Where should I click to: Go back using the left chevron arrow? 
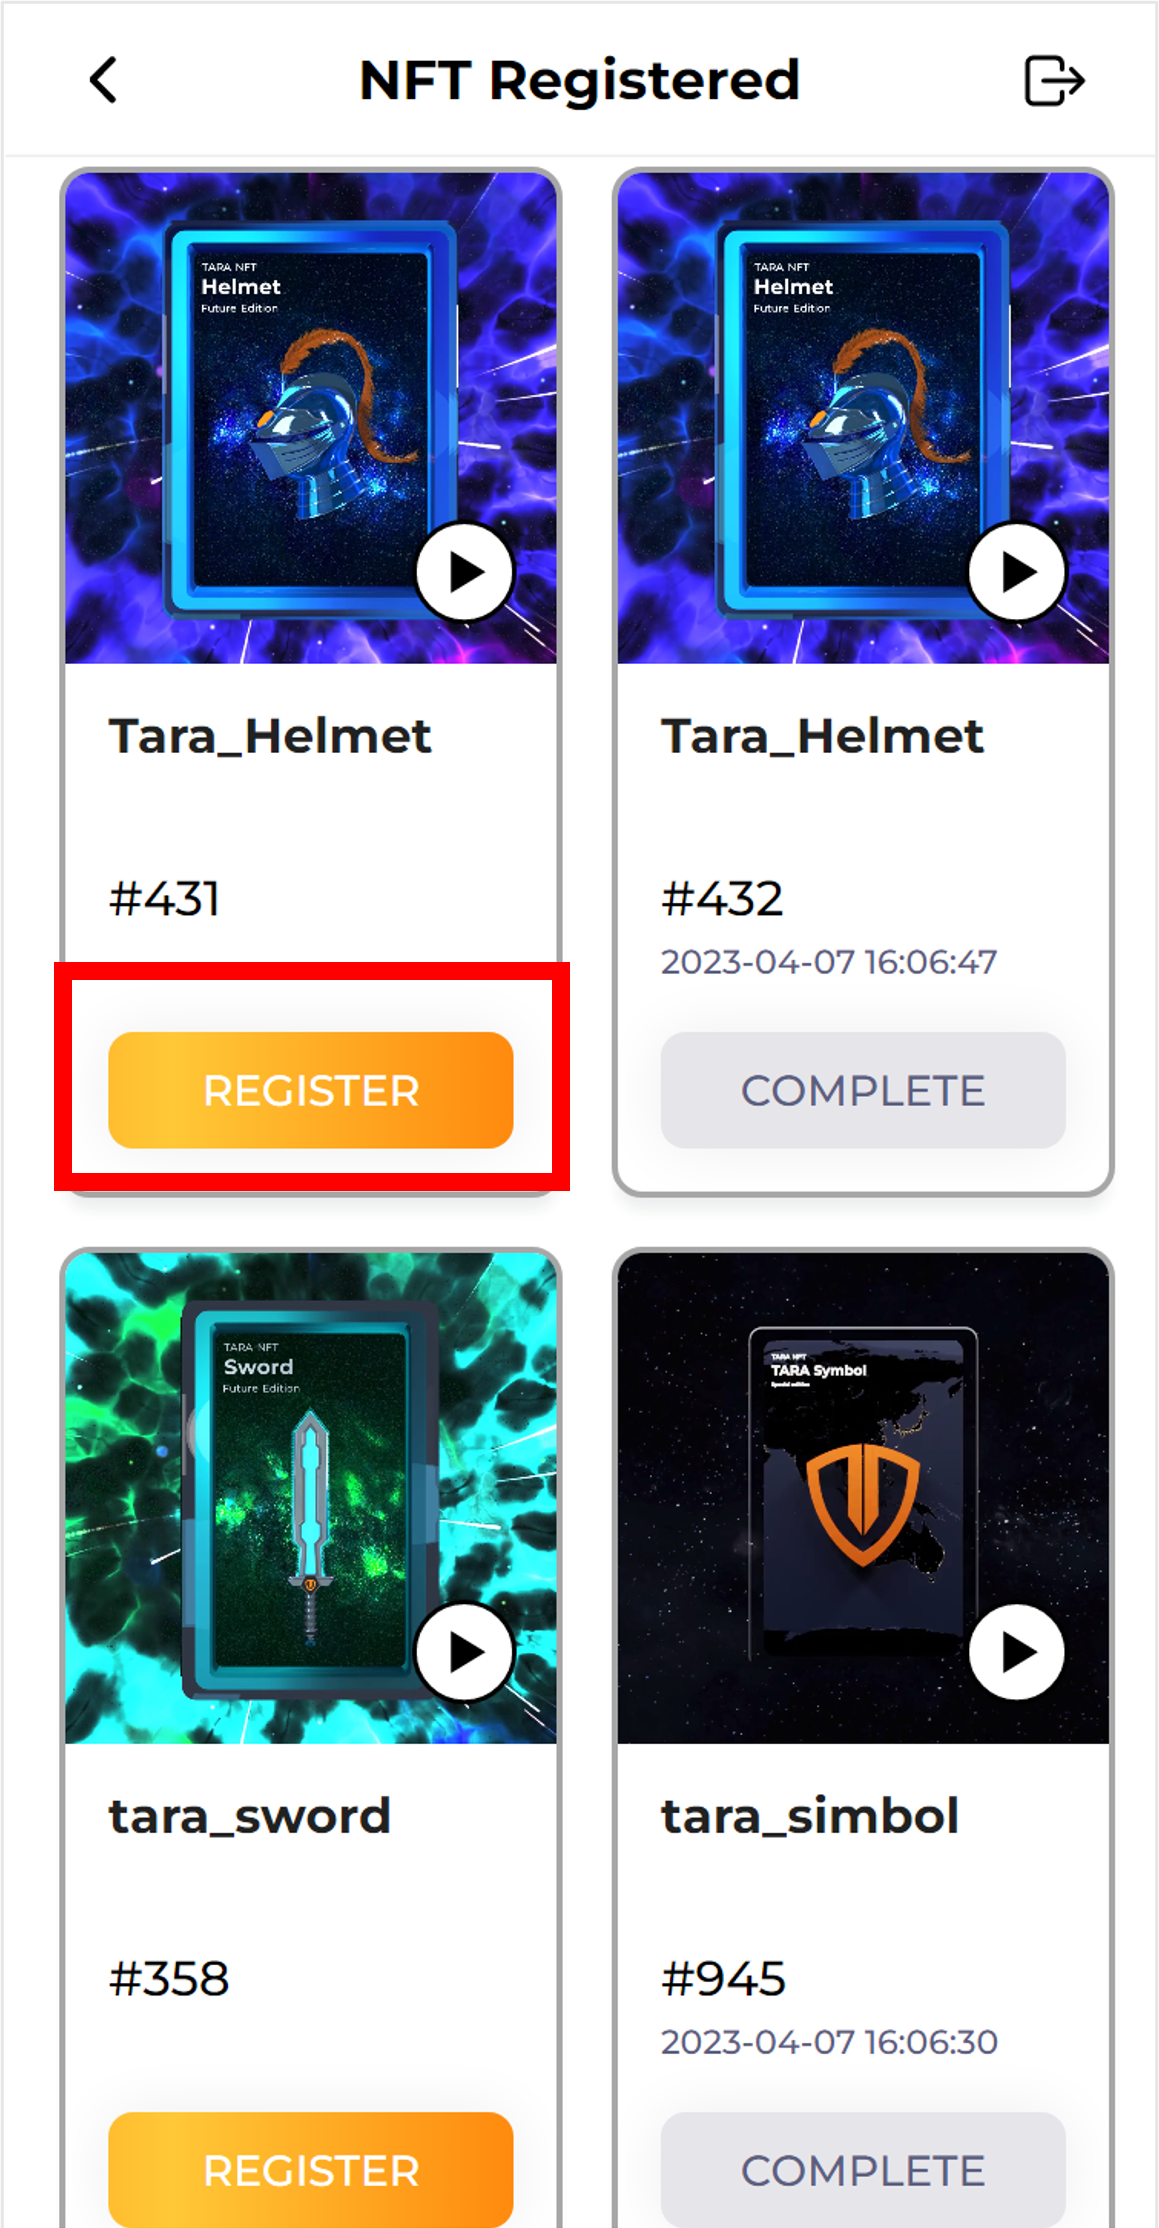click(x=104, y=80)
